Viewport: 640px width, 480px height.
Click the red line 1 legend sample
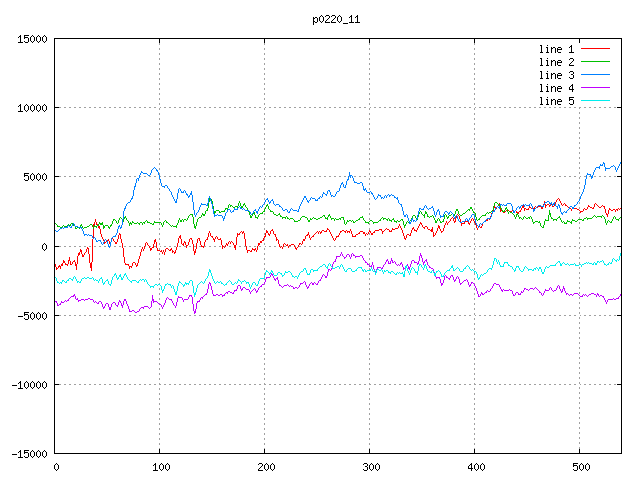(595, 49)
